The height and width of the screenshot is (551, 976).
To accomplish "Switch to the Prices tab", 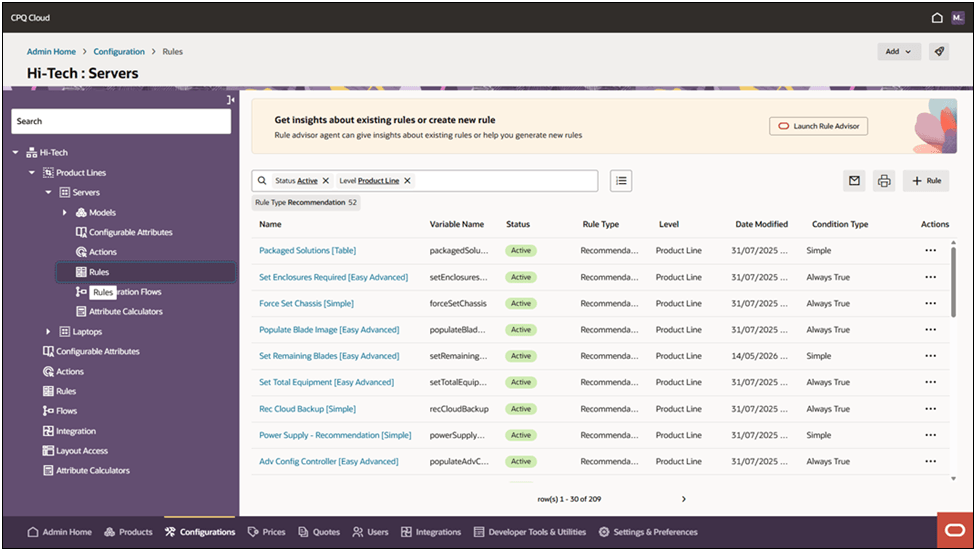I will click(266, 532).
